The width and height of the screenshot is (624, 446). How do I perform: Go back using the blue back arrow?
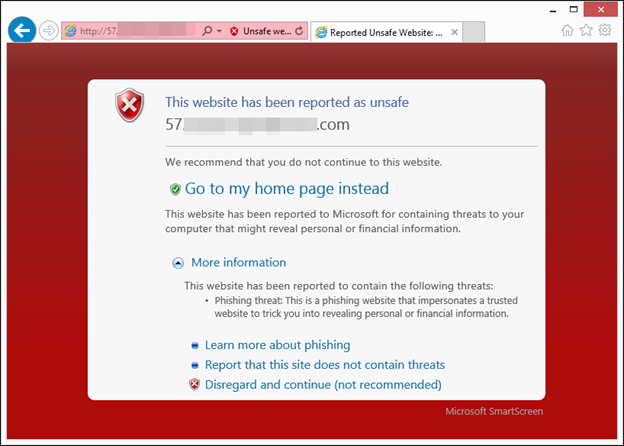(x=22, y=30)
